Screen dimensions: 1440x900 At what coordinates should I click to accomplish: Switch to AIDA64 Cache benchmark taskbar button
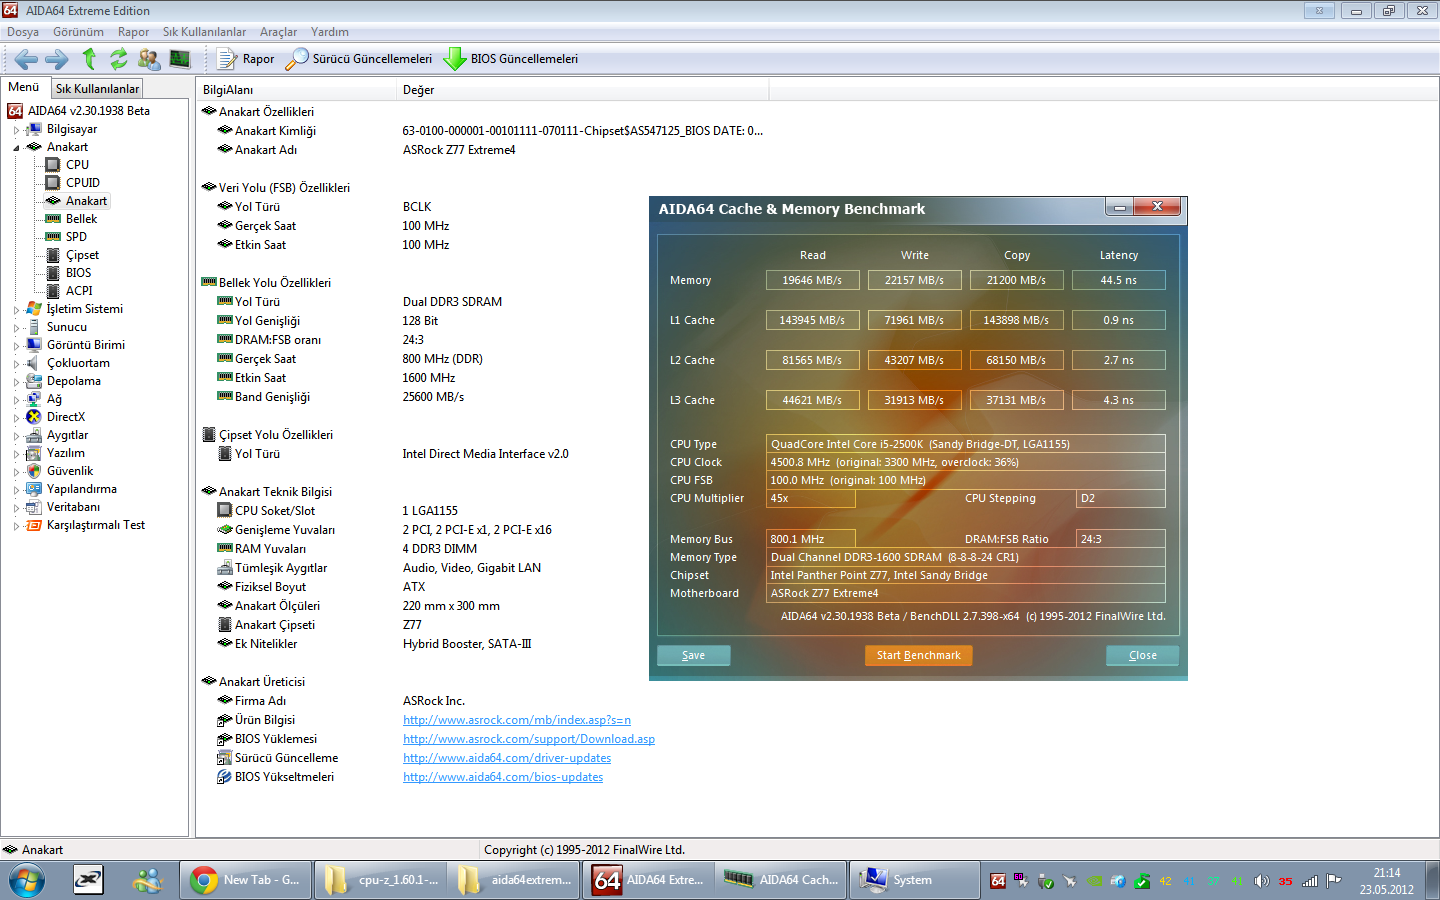coord(782,880)
